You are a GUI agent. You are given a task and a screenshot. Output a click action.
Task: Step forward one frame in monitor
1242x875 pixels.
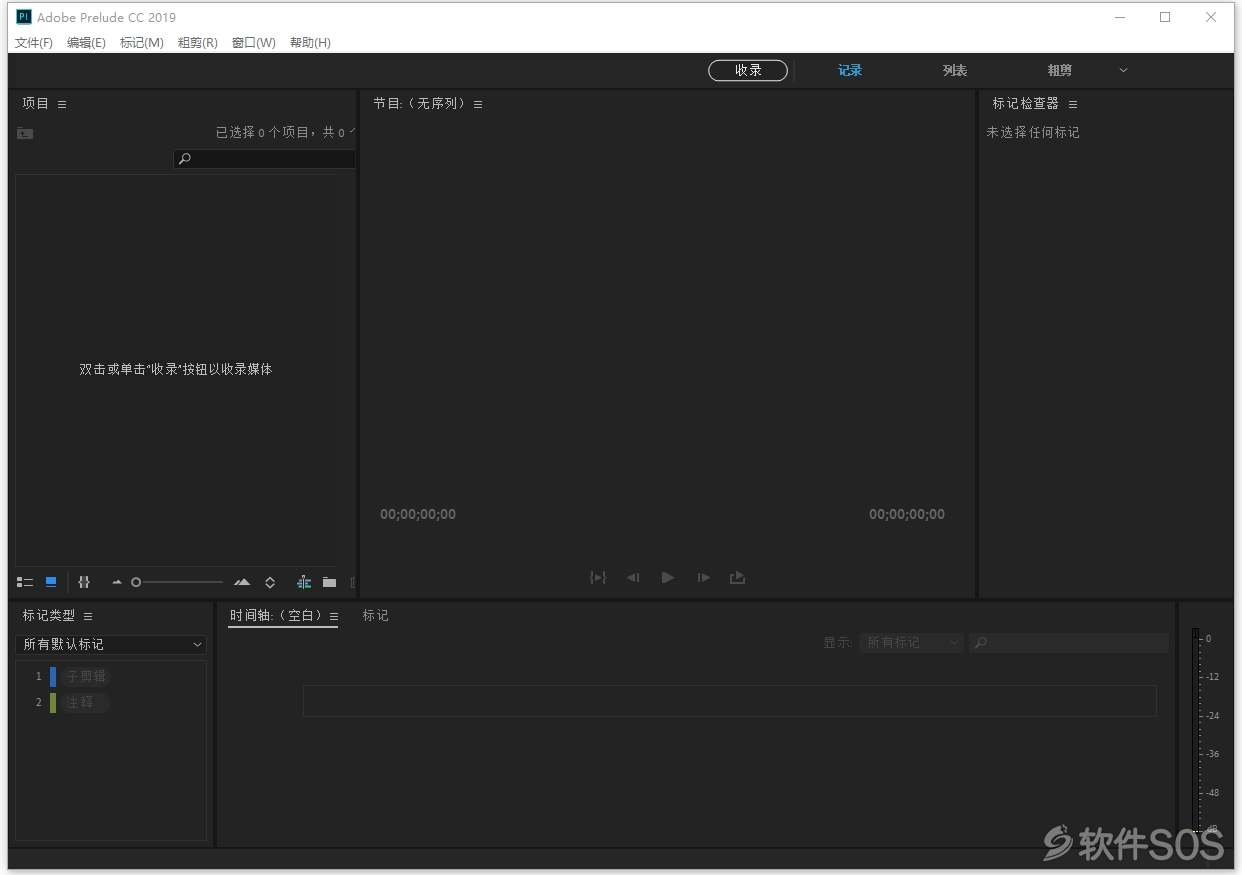point(704,577)
